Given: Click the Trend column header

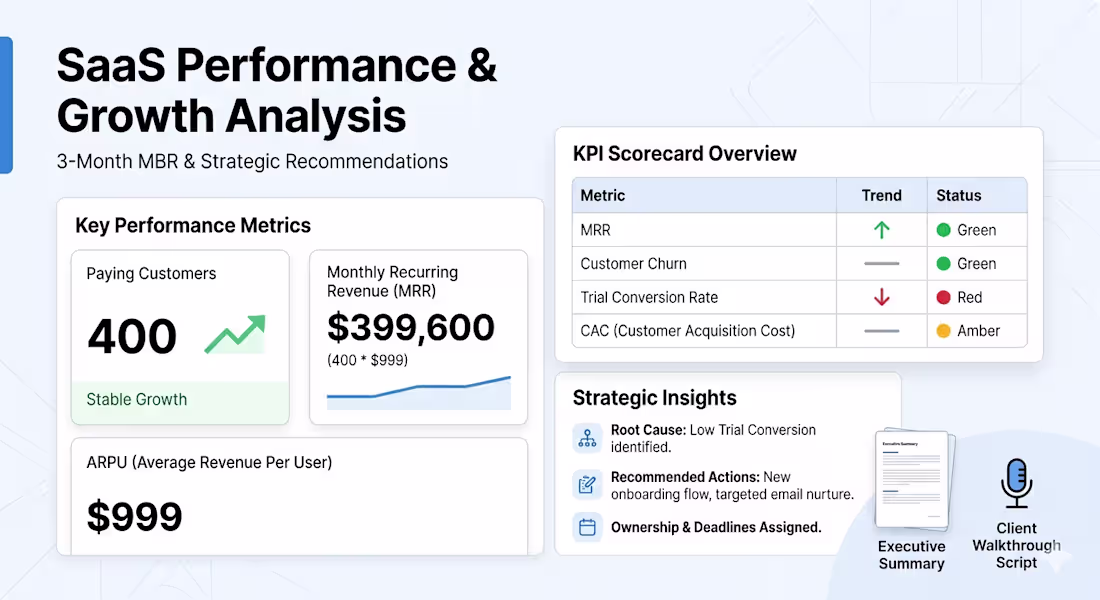Looking at the screenshot, I should pyautogui.click(x=882, y=196).
